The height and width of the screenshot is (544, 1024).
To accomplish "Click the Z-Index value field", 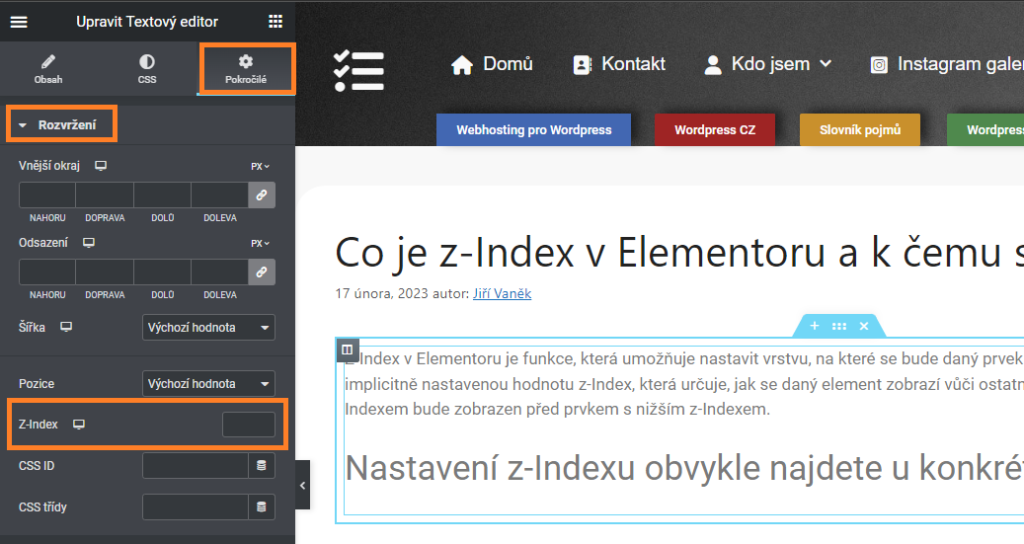I will point(248,424).
